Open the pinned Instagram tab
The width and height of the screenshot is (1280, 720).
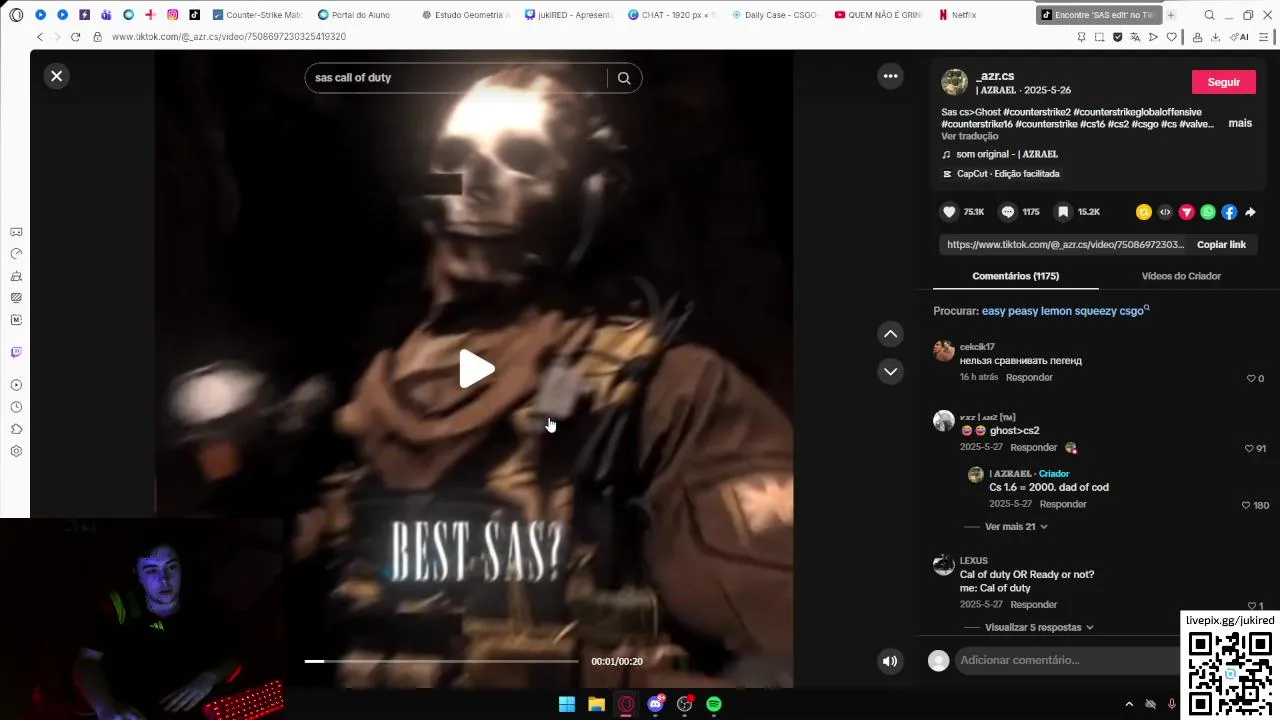click(x=172, y=15)
